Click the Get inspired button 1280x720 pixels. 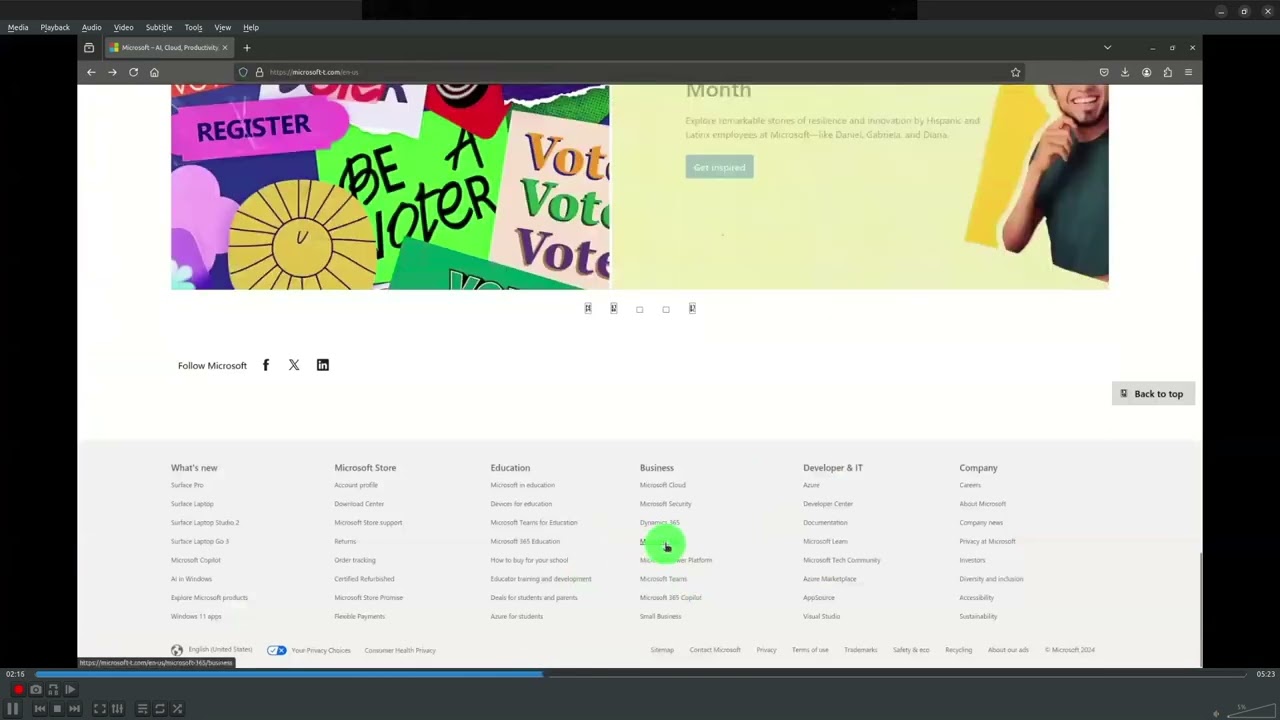tap(720, 167)
